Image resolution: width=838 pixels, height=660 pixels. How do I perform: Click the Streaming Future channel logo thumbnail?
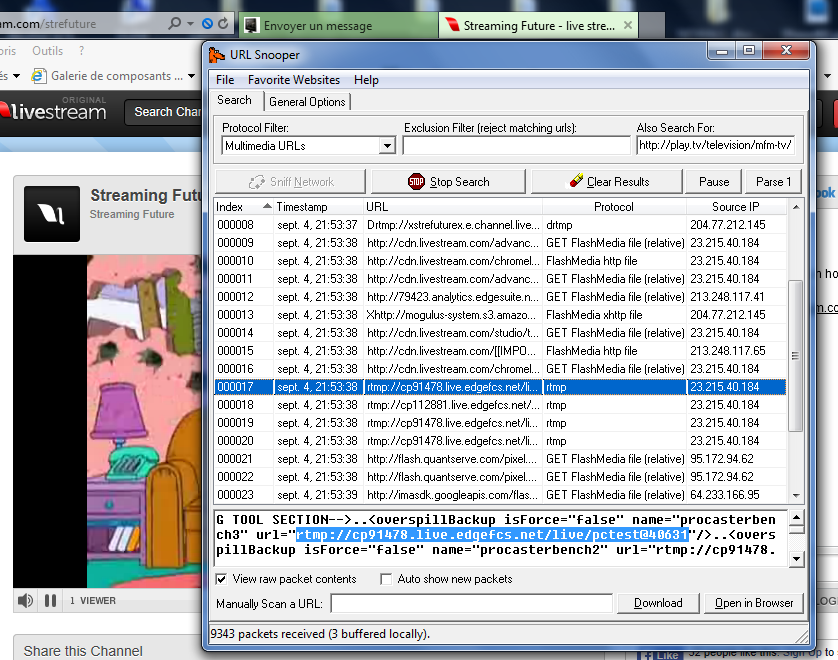(52, 214)
